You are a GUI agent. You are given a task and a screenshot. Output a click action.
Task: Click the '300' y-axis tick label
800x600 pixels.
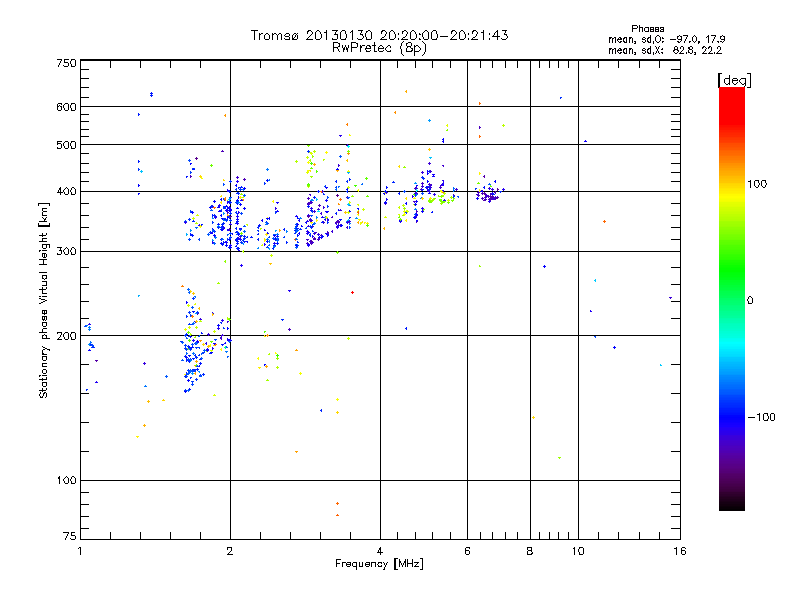[x=66, y=251]
